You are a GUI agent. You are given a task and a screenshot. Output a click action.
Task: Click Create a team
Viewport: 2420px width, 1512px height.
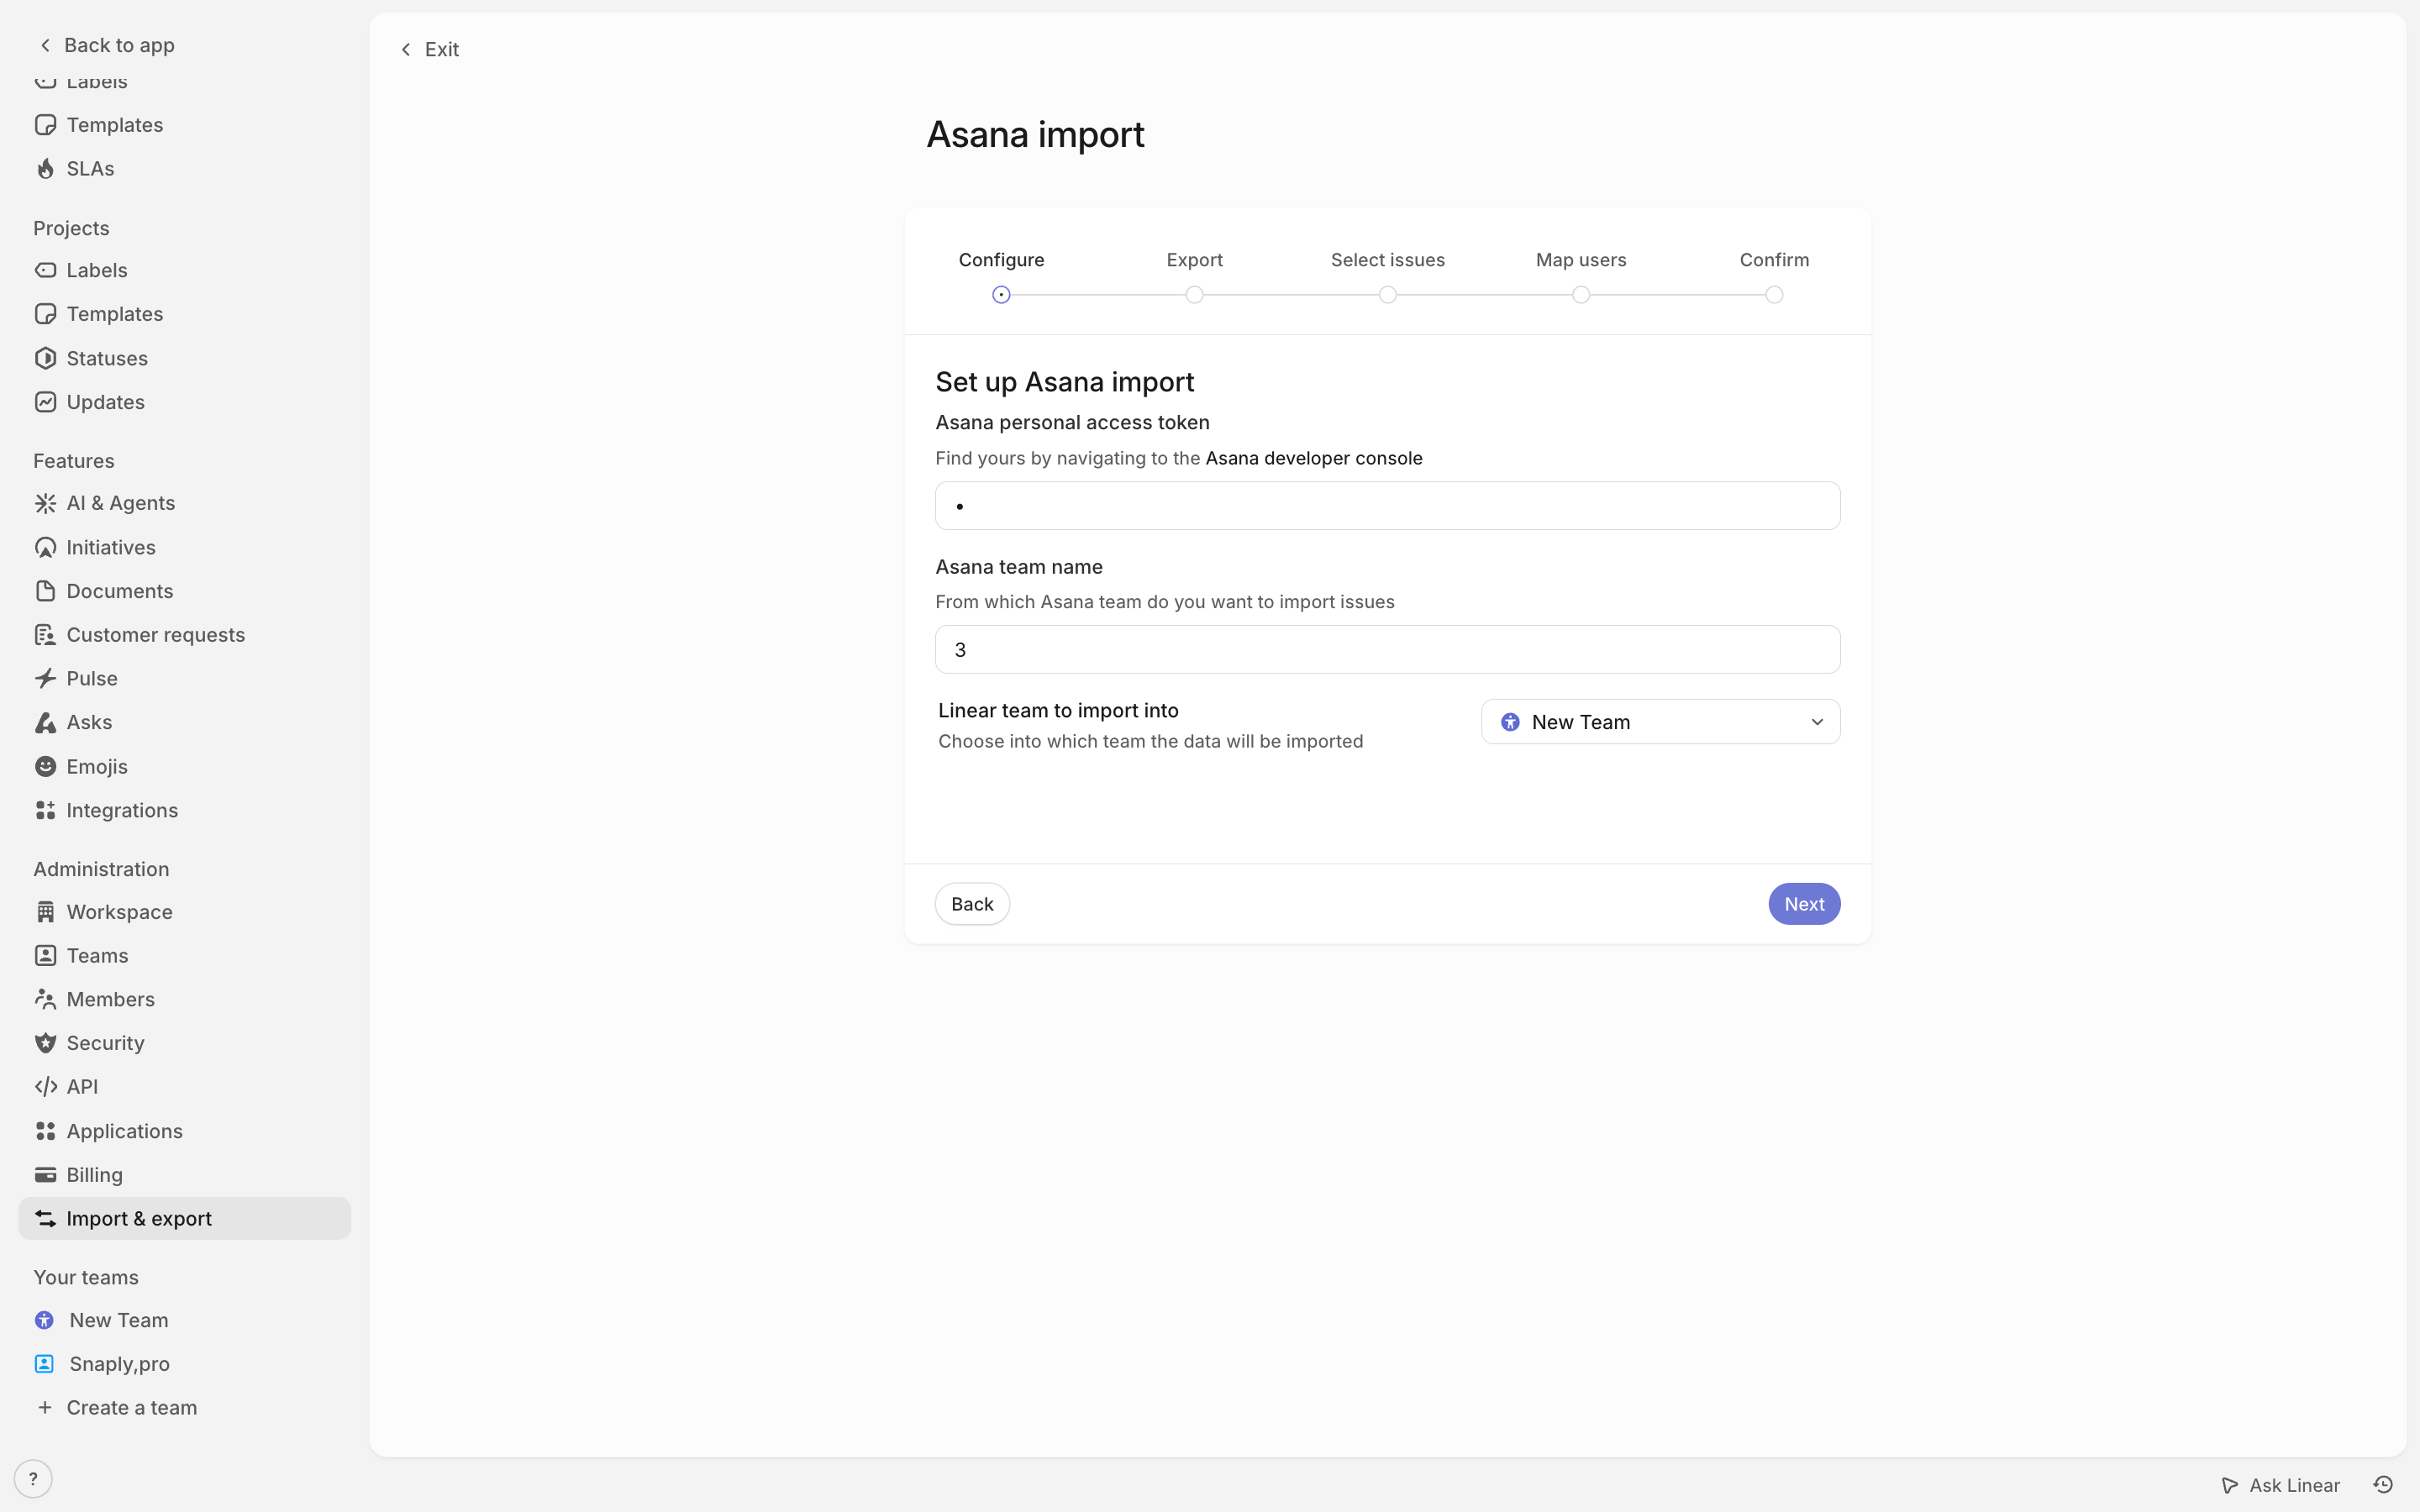click(131, 1407)
